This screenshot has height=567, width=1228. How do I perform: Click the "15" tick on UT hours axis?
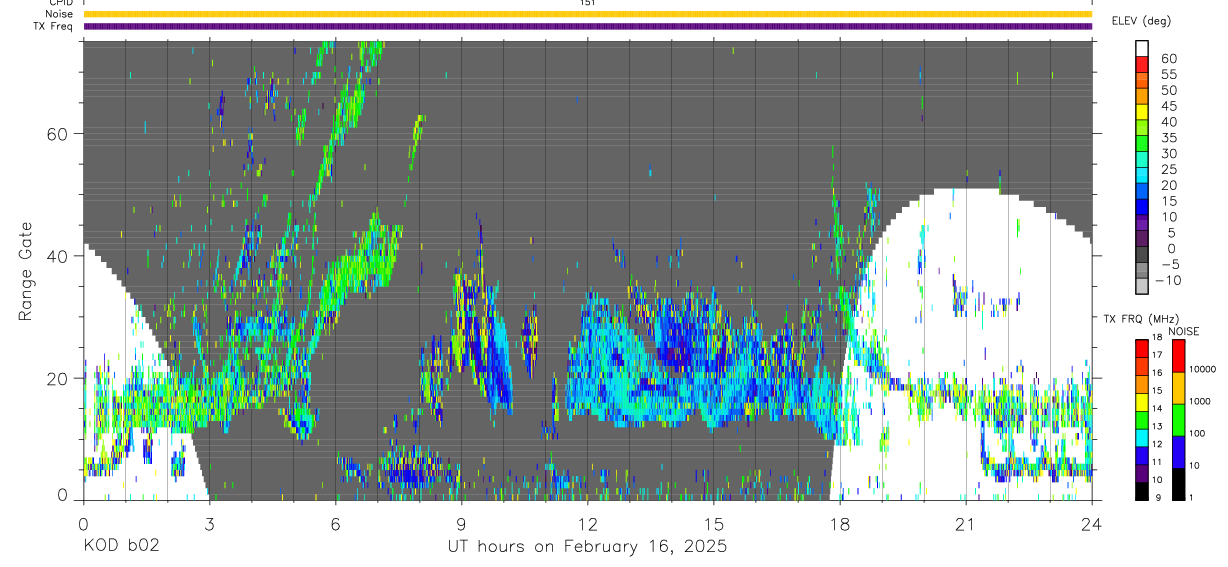coord(714,524)
